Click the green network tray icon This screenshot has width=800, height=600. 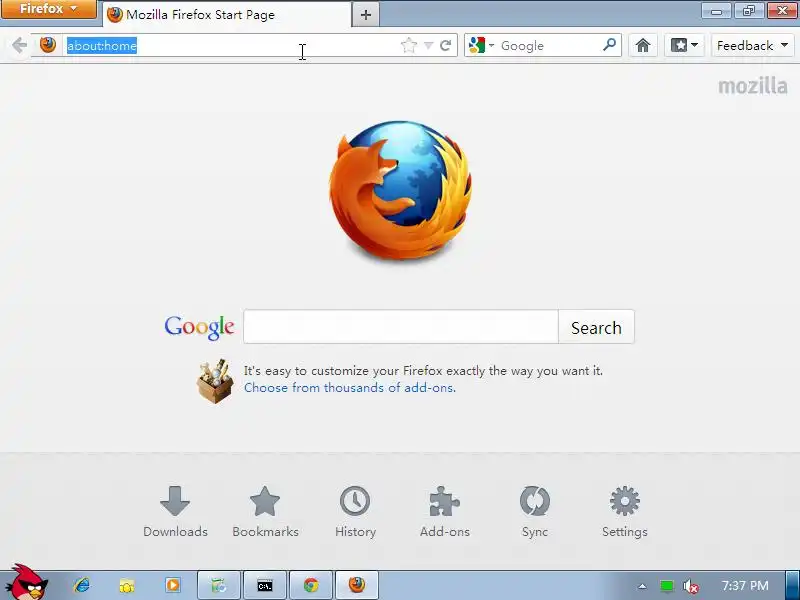(x=666, y=586)
